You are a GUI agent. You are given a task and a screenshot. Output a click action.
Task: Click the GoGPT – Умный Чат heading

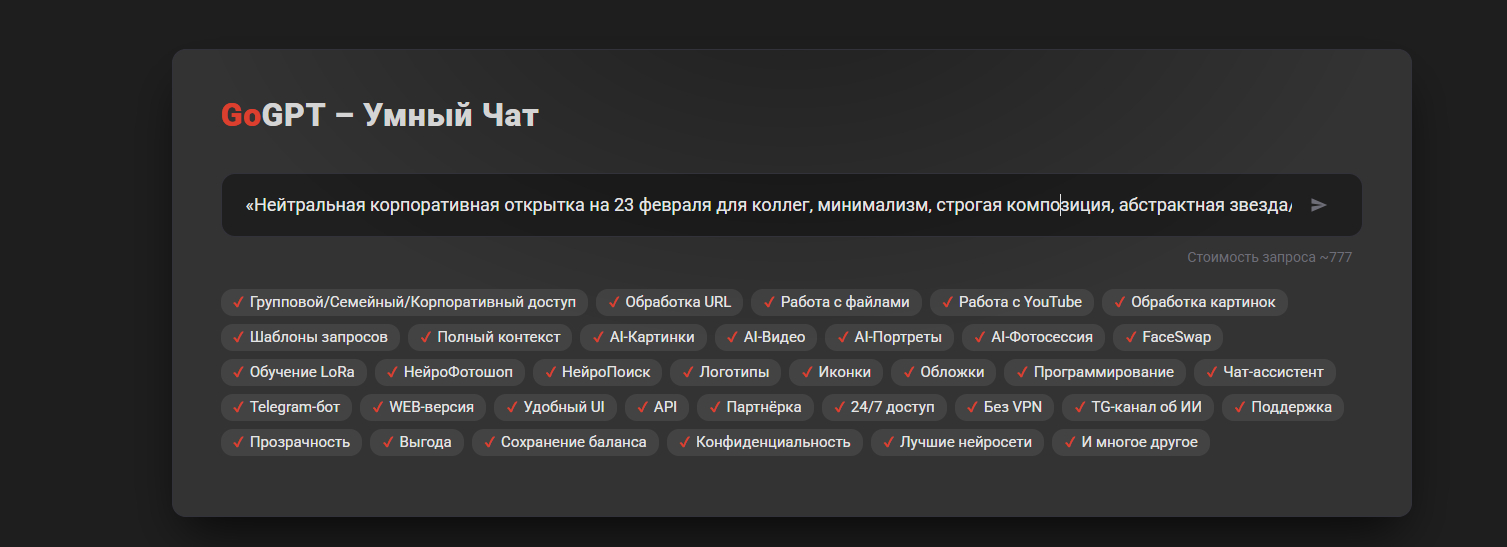click(379, 116)
